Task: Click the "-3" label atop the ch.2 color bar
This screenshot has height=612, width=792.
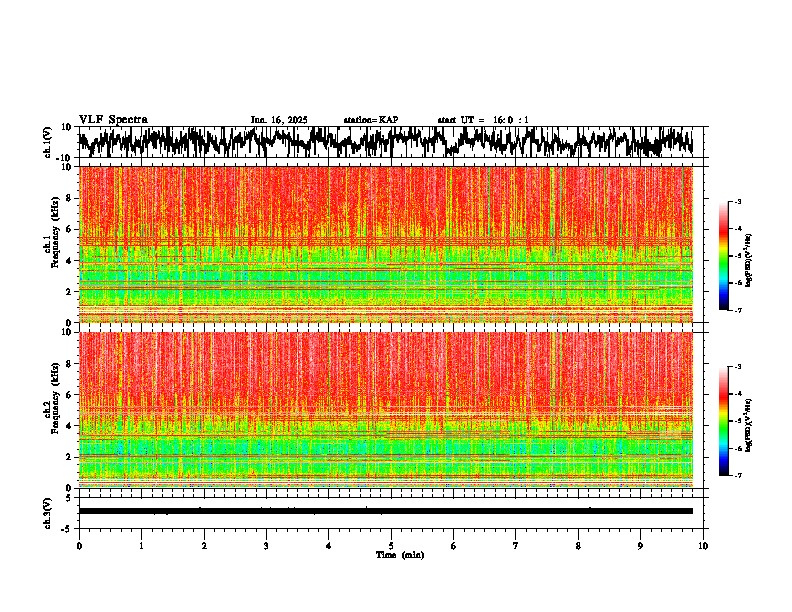Action: pyautogui.click(x=737, y=367)
